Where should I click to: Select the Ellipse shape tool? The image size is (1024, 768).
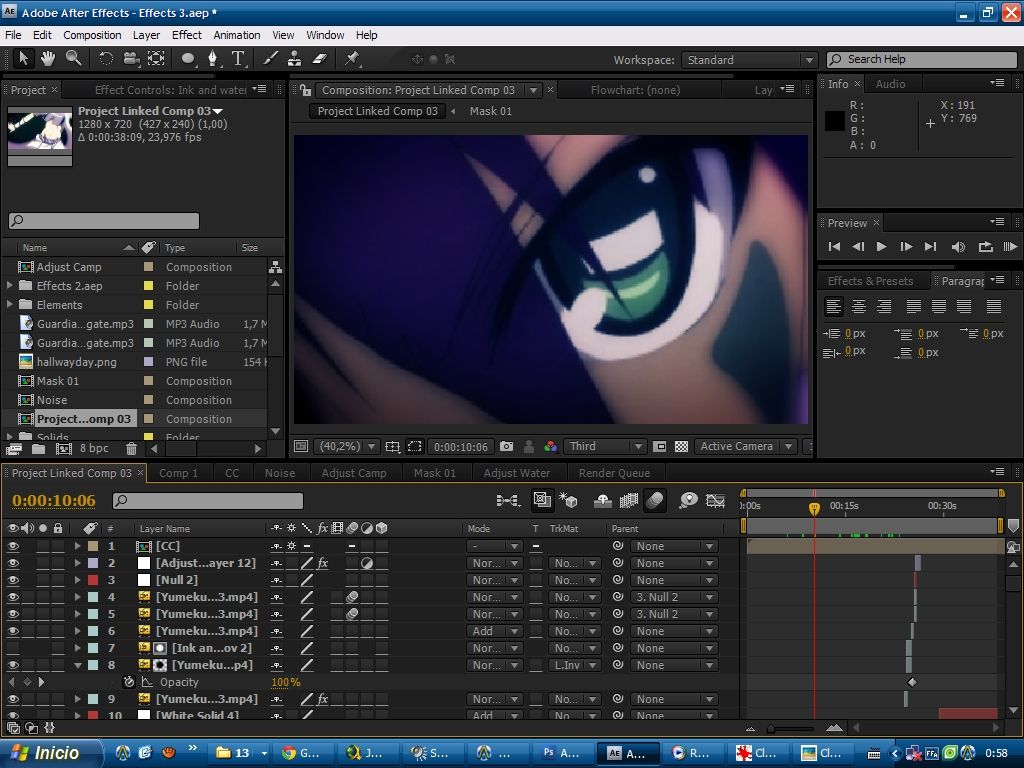188,59
